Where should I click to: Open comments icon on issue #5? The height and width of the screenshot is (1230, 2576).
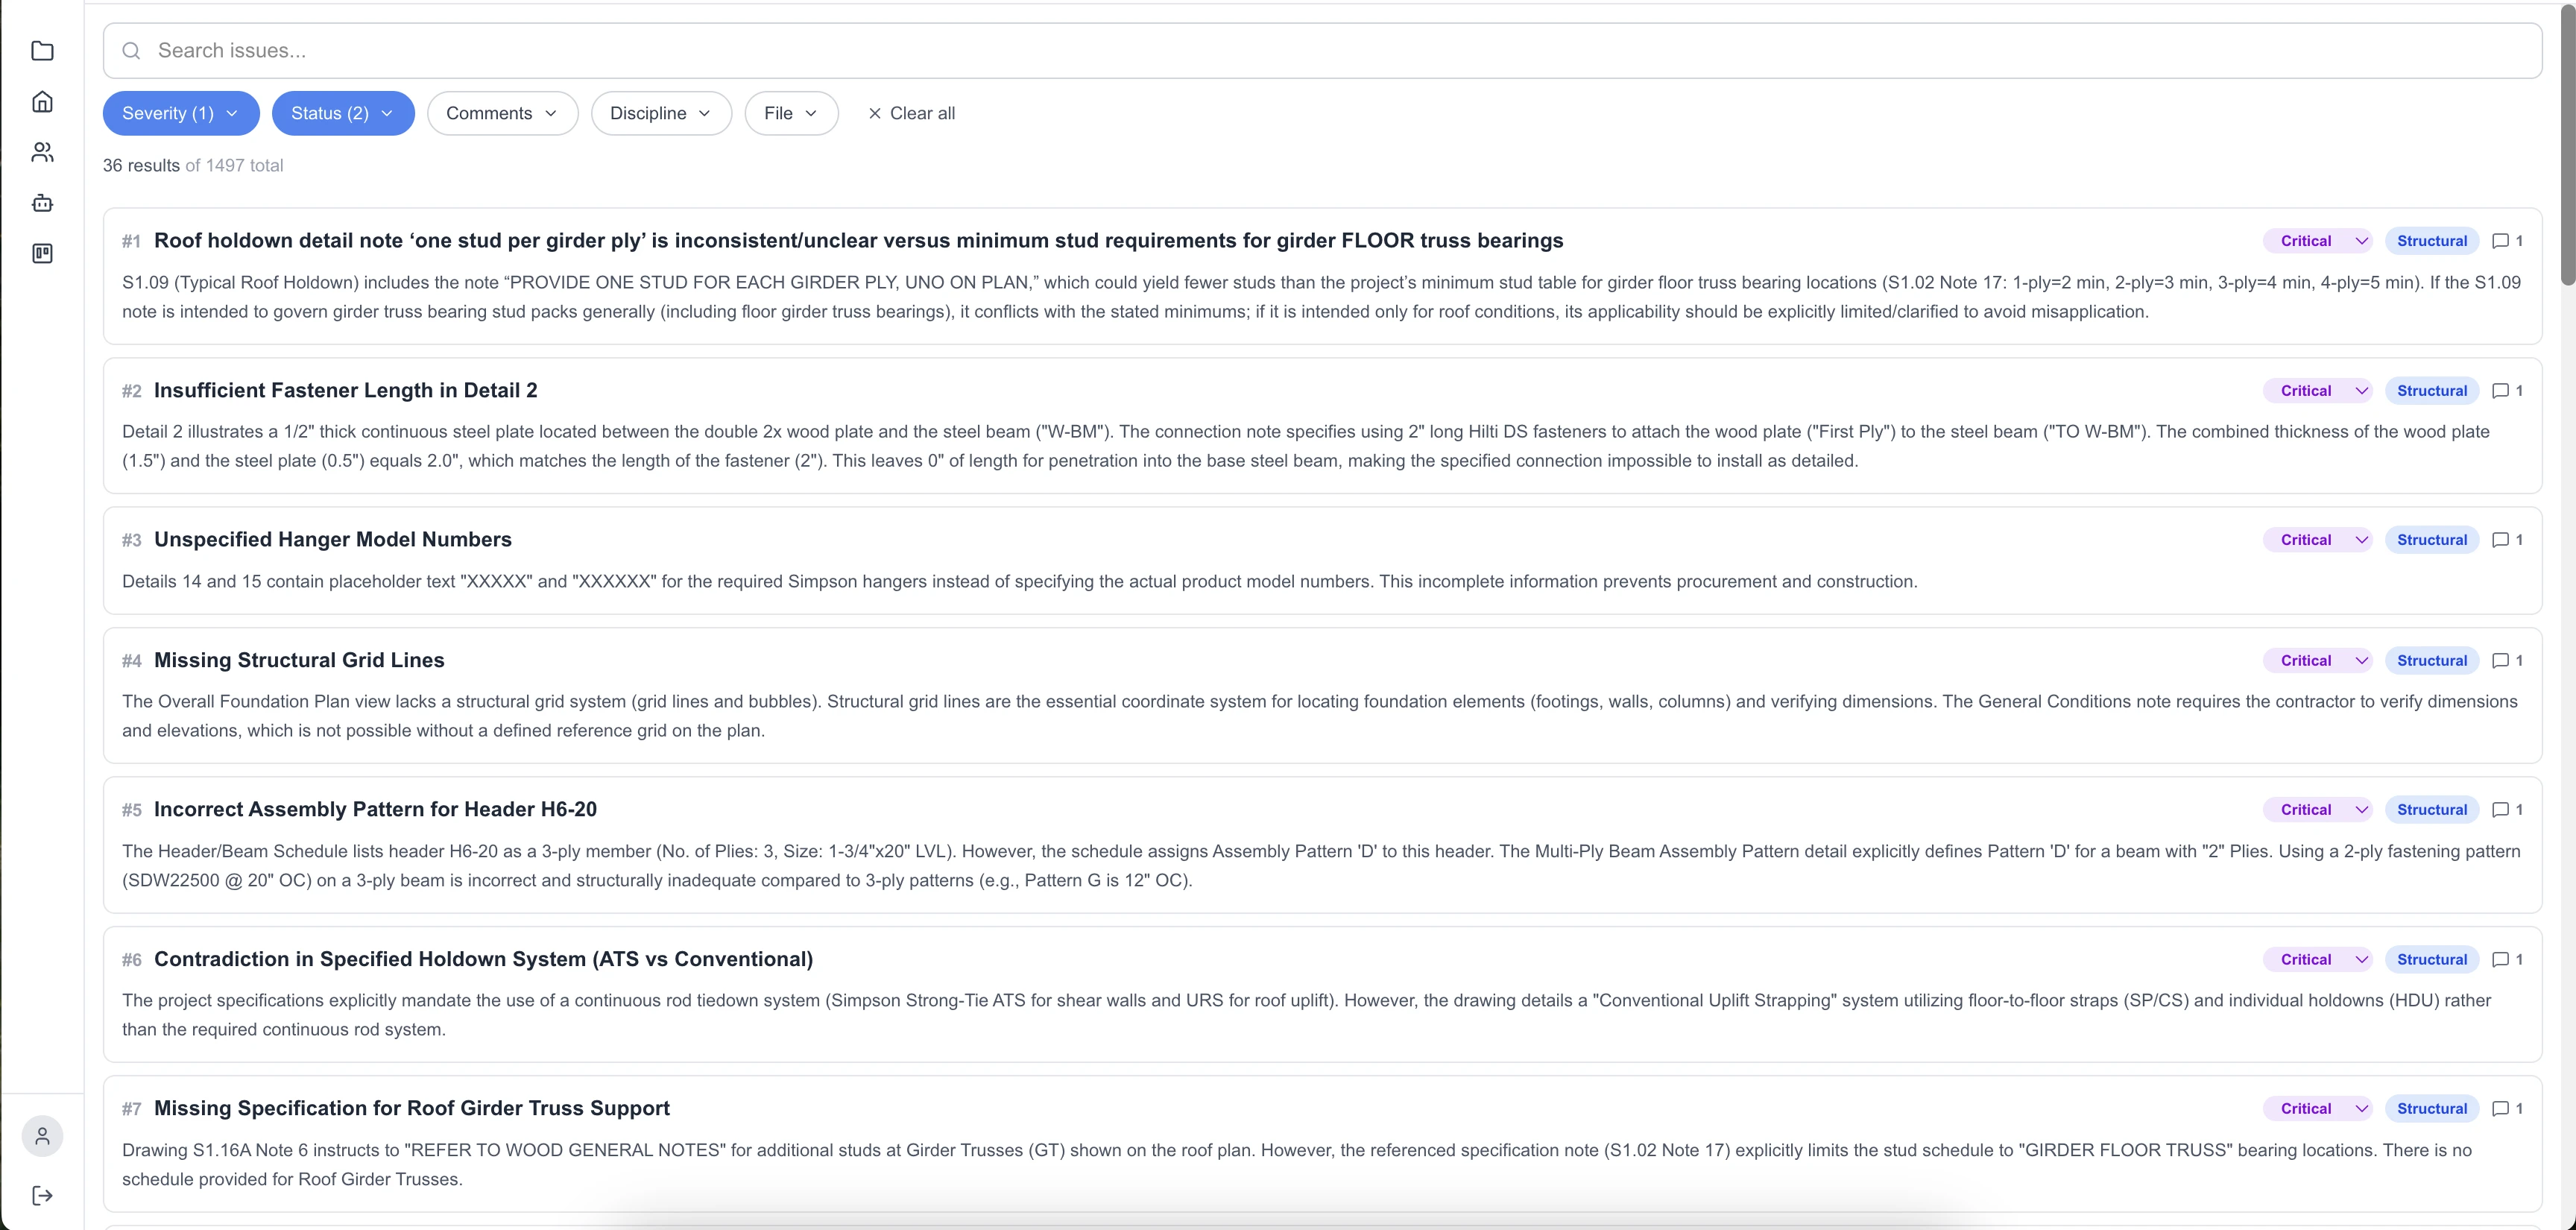[2506, 810]
